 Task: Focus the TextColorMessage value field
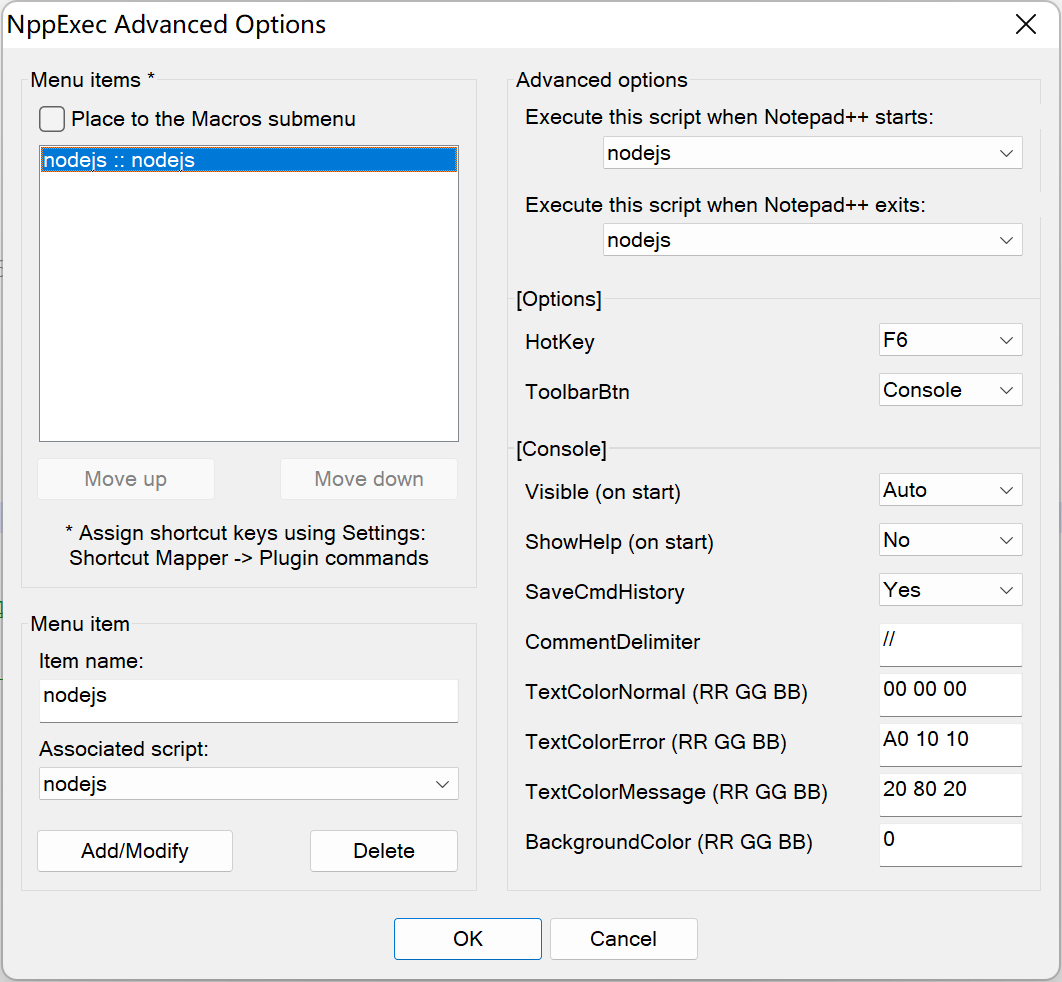pyautogui.click(x=950, y=794)
